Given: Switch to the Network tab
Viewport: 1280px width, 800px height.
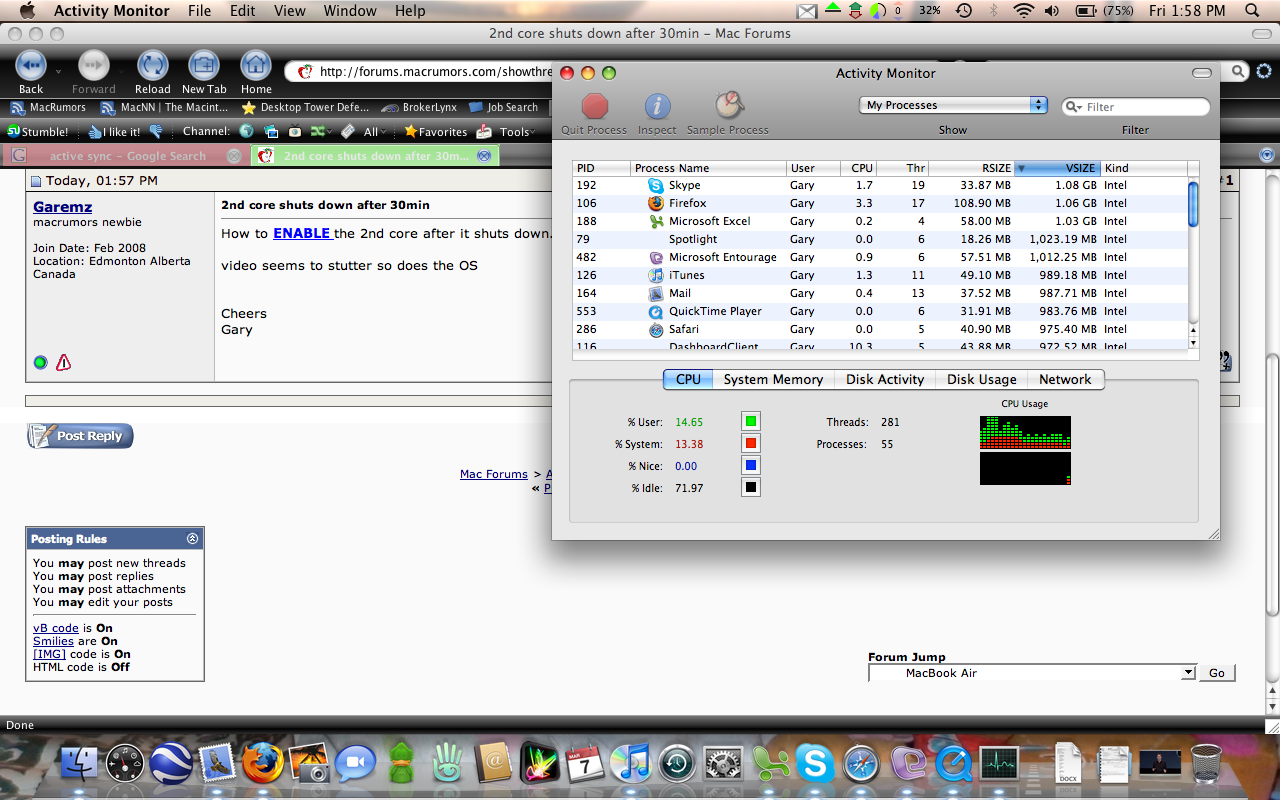Looking at the screenshot, I should point(1065,379).
